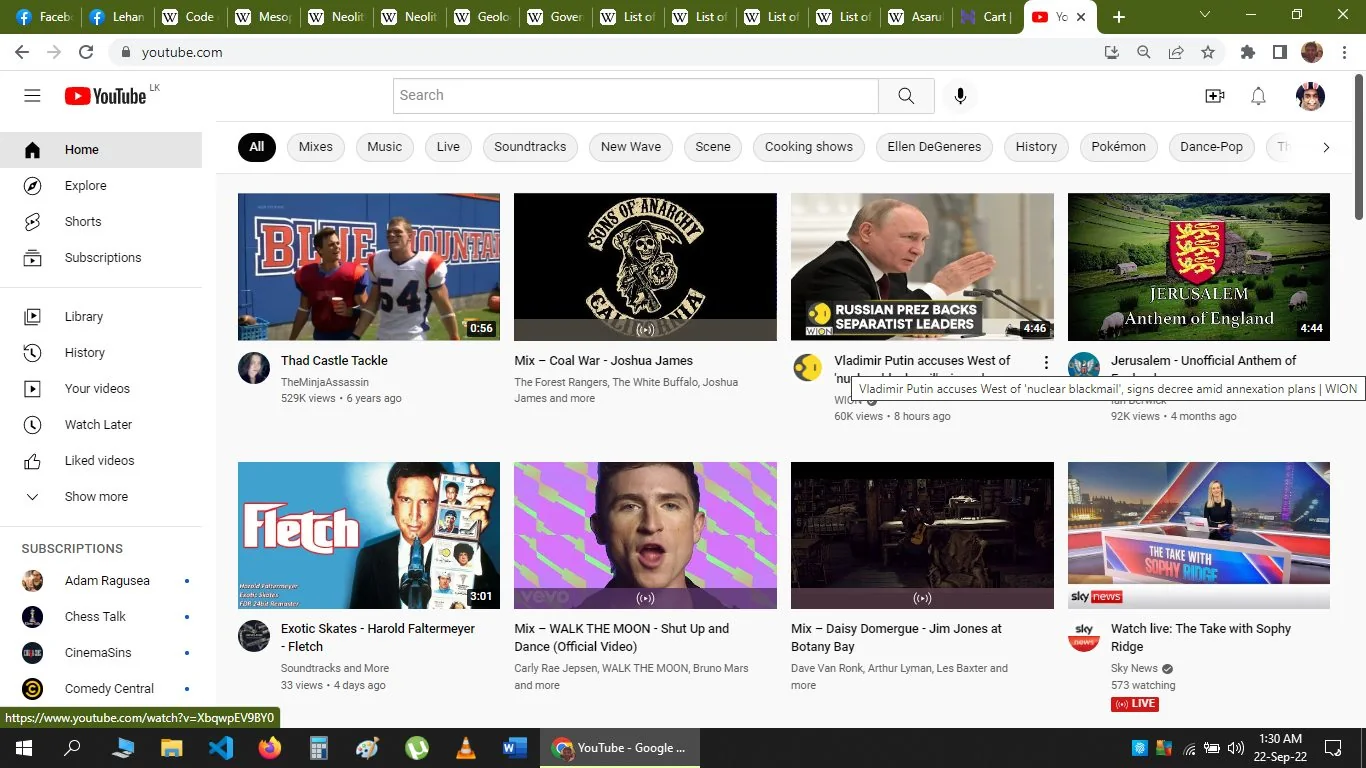1366x768 pixels.
Task: Start voice search with the microphone
Action: [x=960, y=96]
